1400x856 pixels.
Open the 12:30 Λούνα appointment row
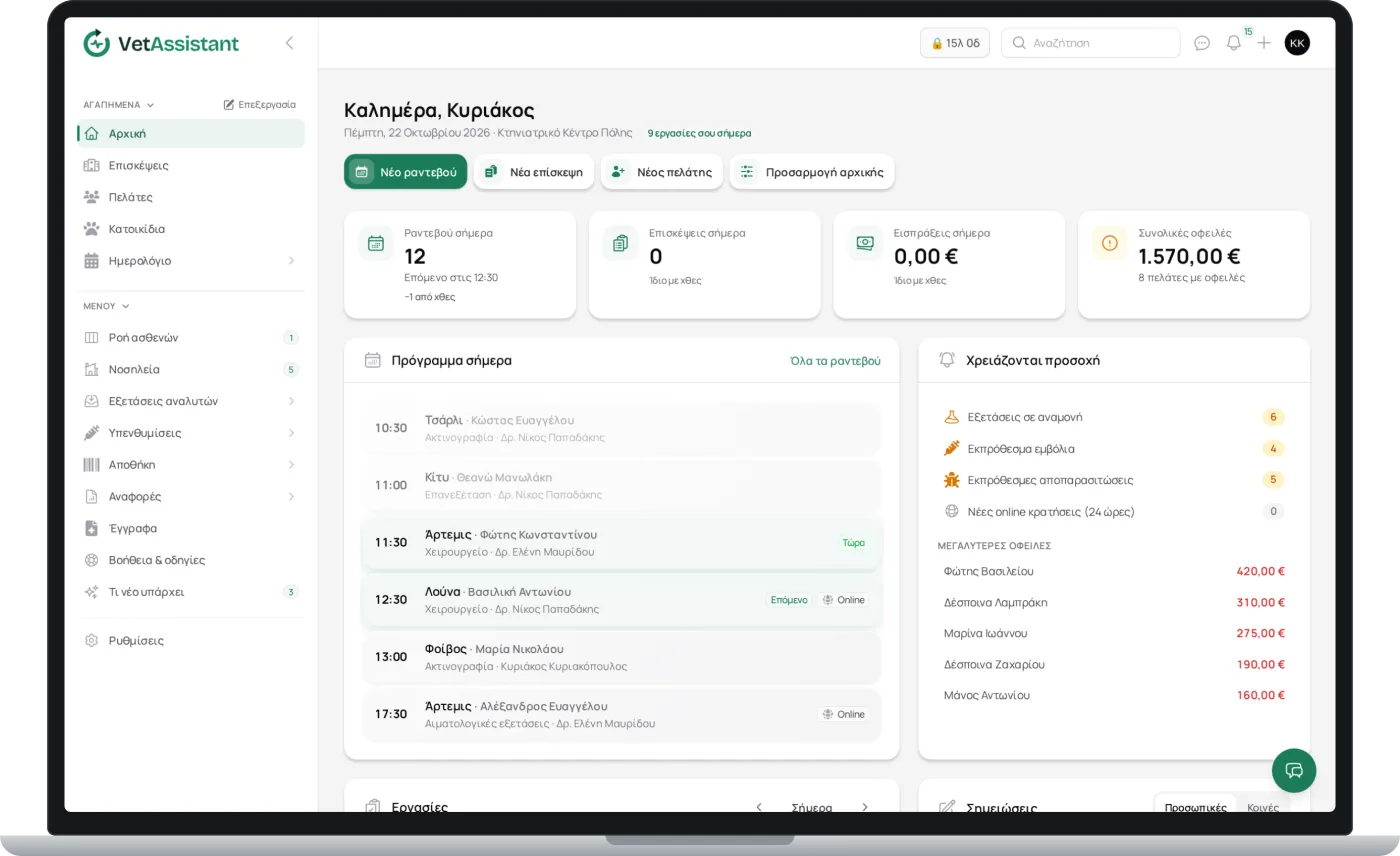(621, 600)
